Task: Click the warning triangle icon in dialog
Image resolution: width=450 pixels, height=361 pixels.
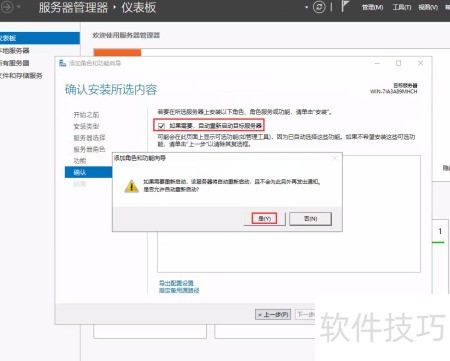Action: click(x=132, y=186)
